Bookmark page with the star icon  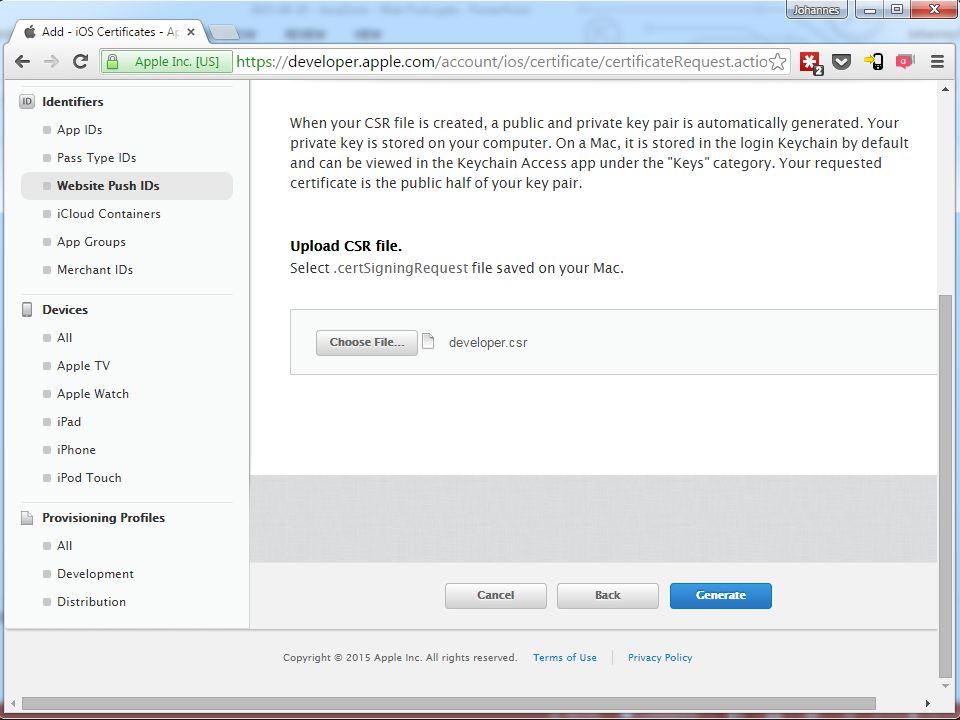pyautogui.click(x=778, y=62)
